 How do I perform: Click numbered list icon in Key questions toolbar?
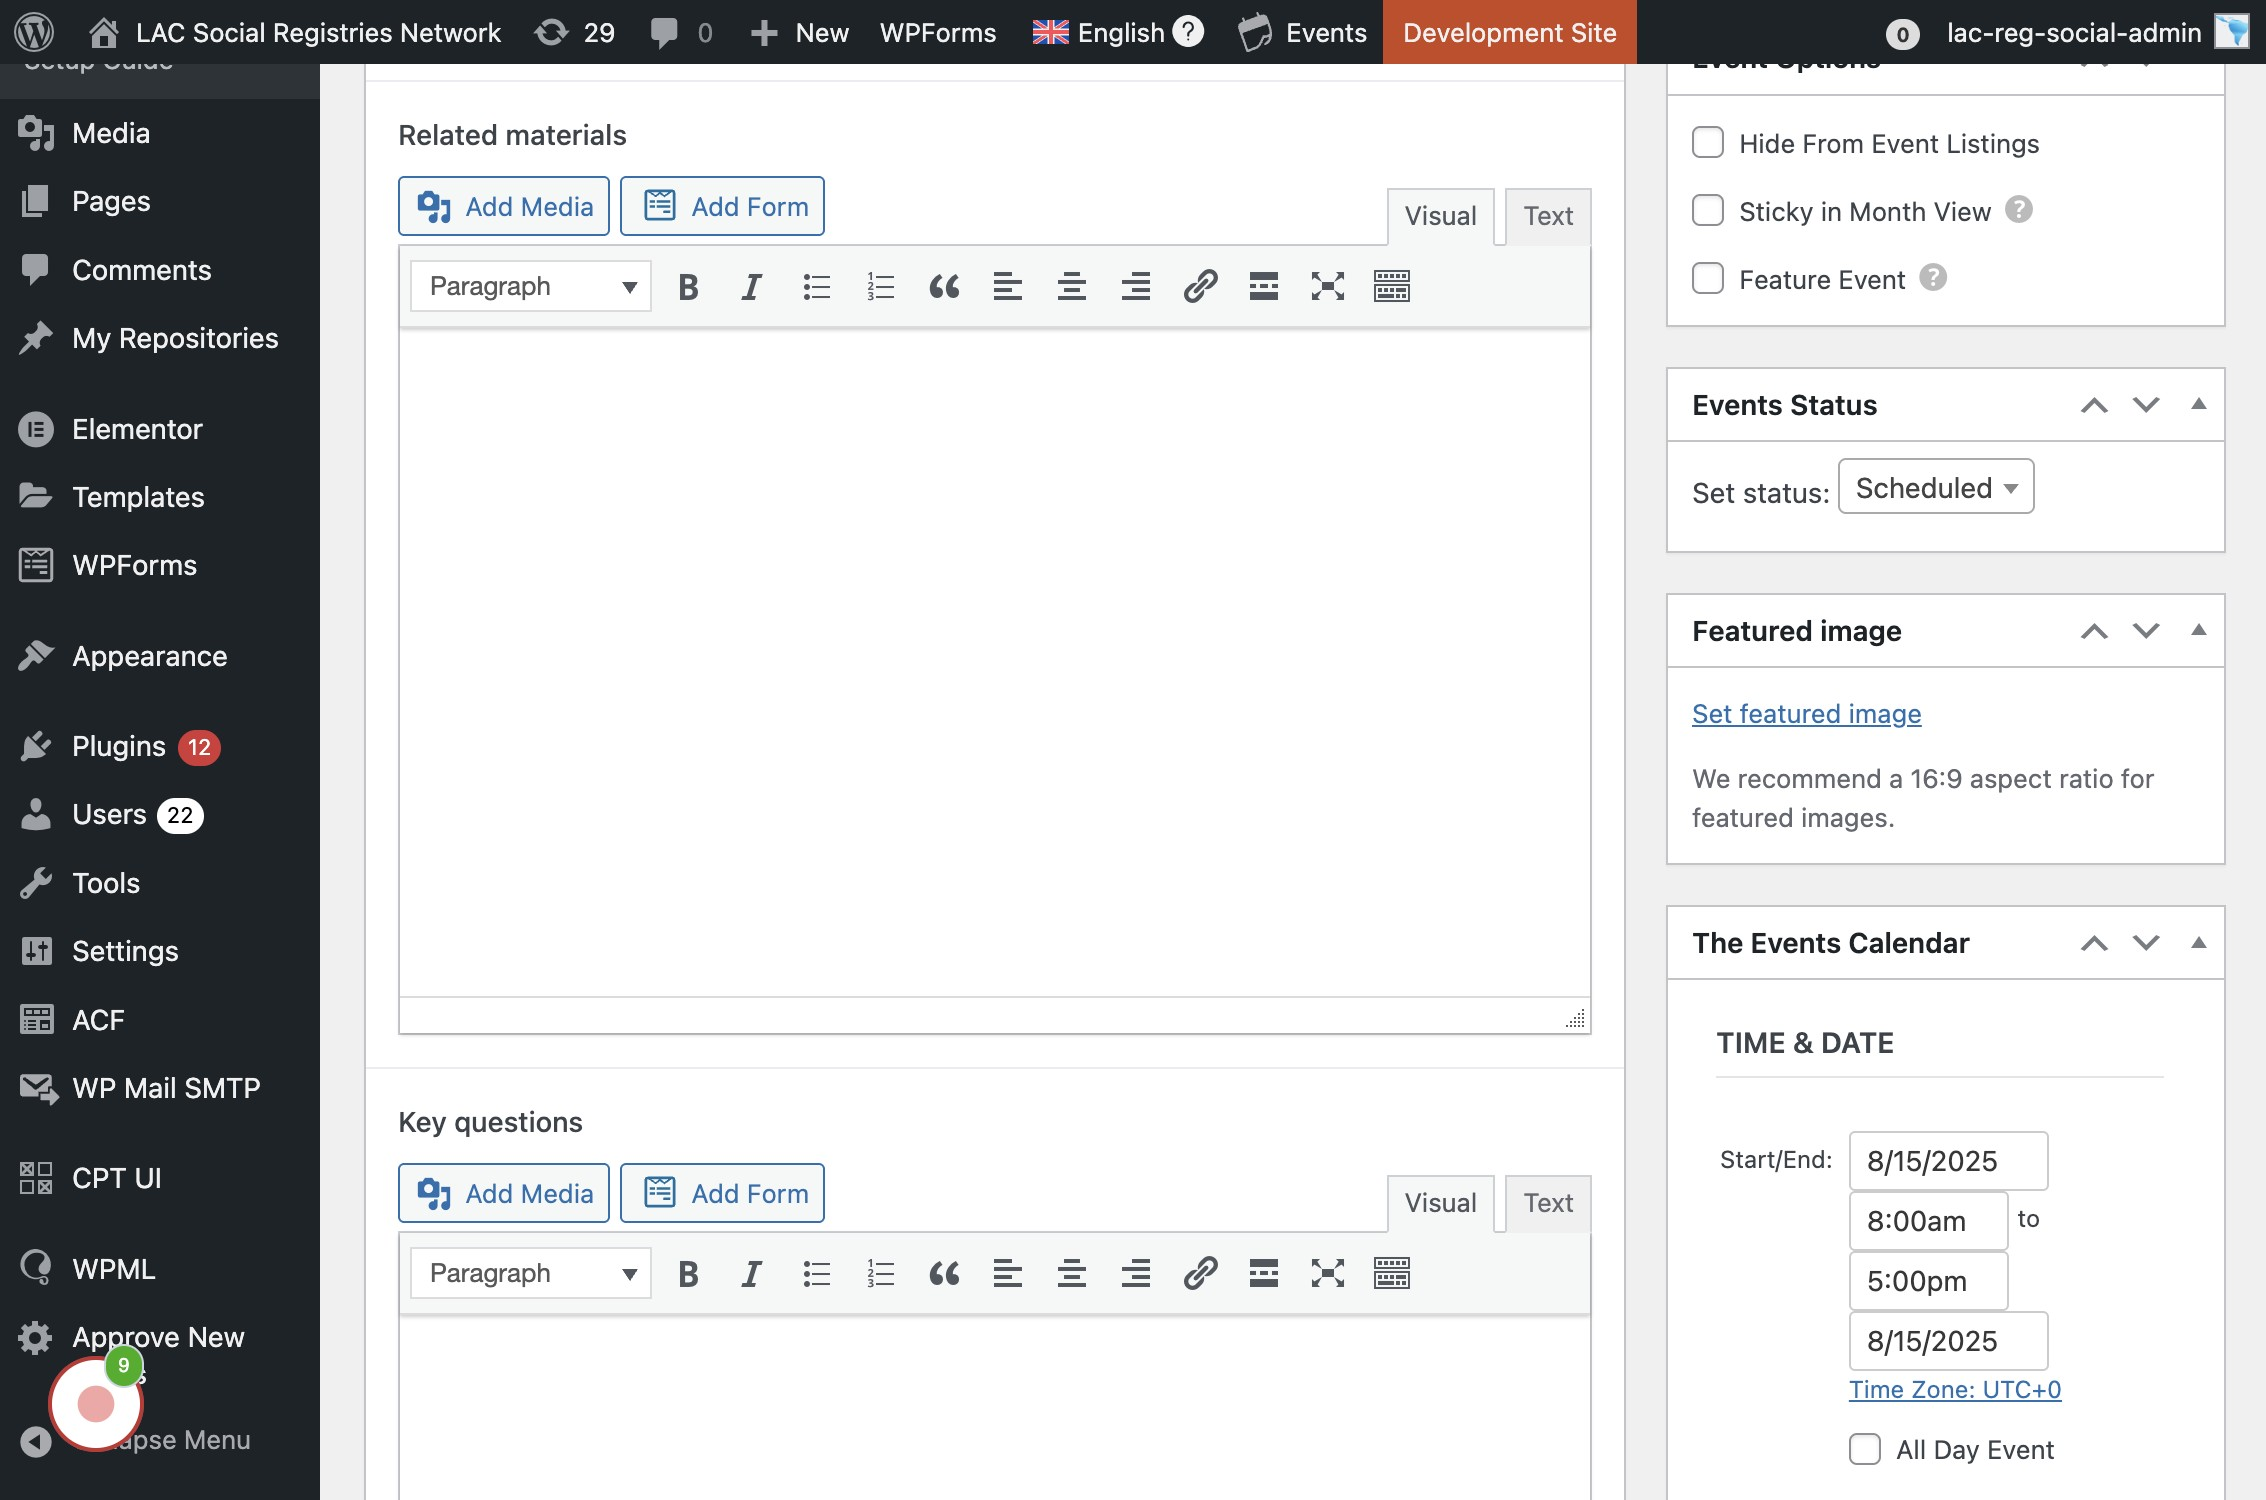click(880, 1274)
